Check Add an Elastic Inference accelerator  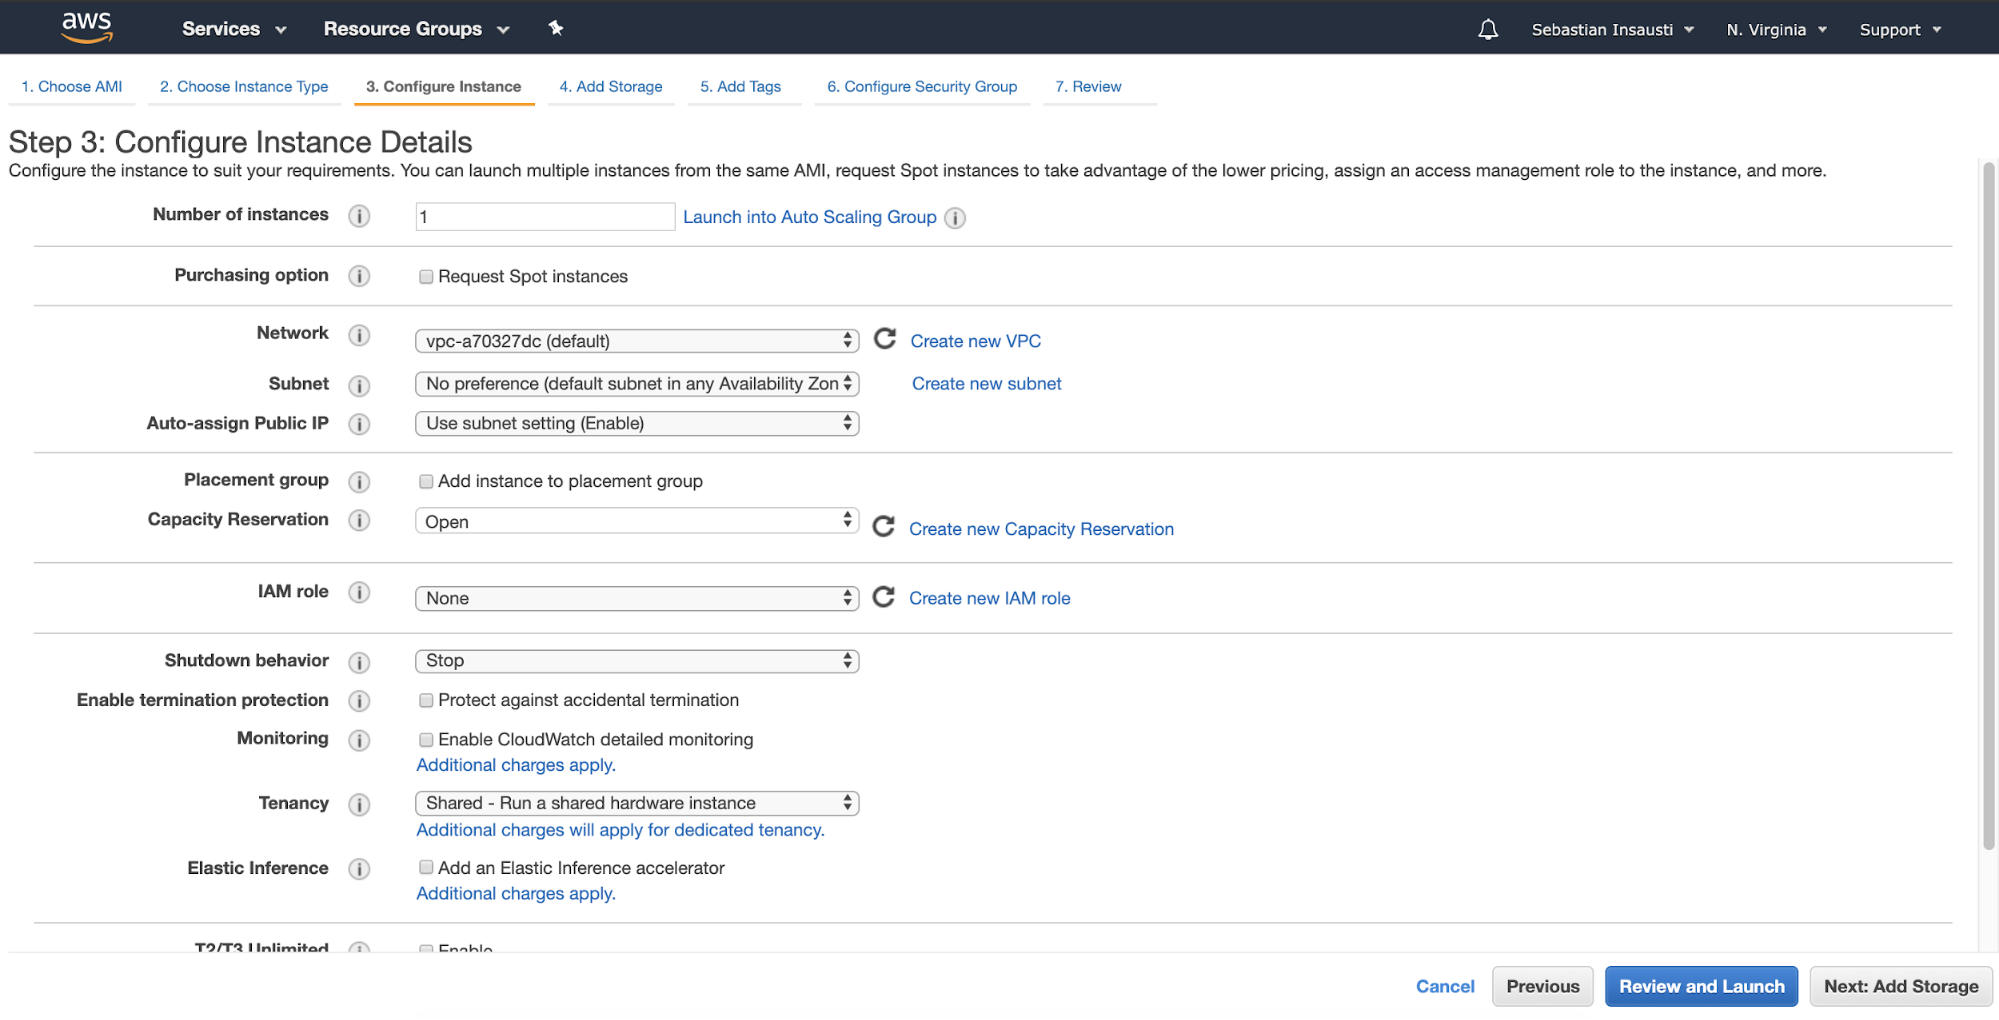(x=426, y=868)
